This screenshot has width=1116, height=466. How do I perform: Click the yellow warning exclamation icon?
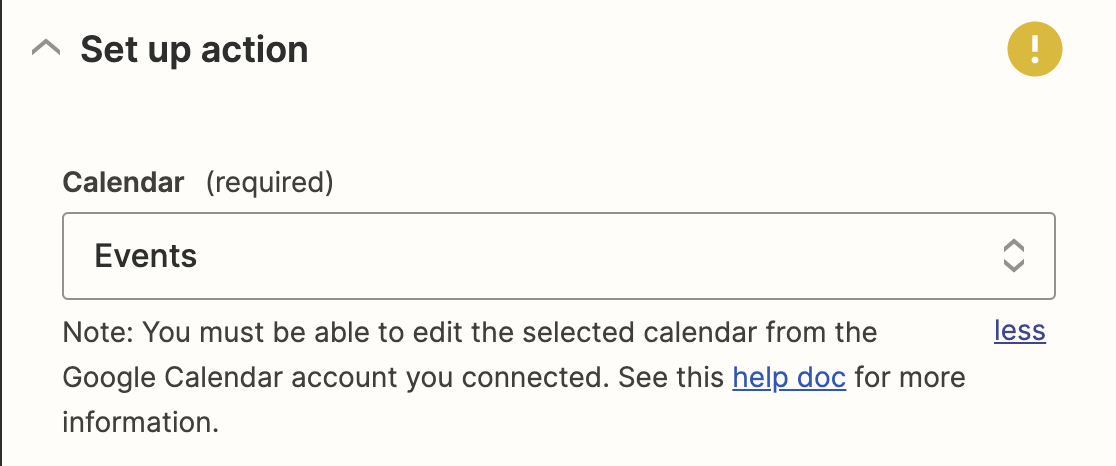click(x=1034, y=49)
